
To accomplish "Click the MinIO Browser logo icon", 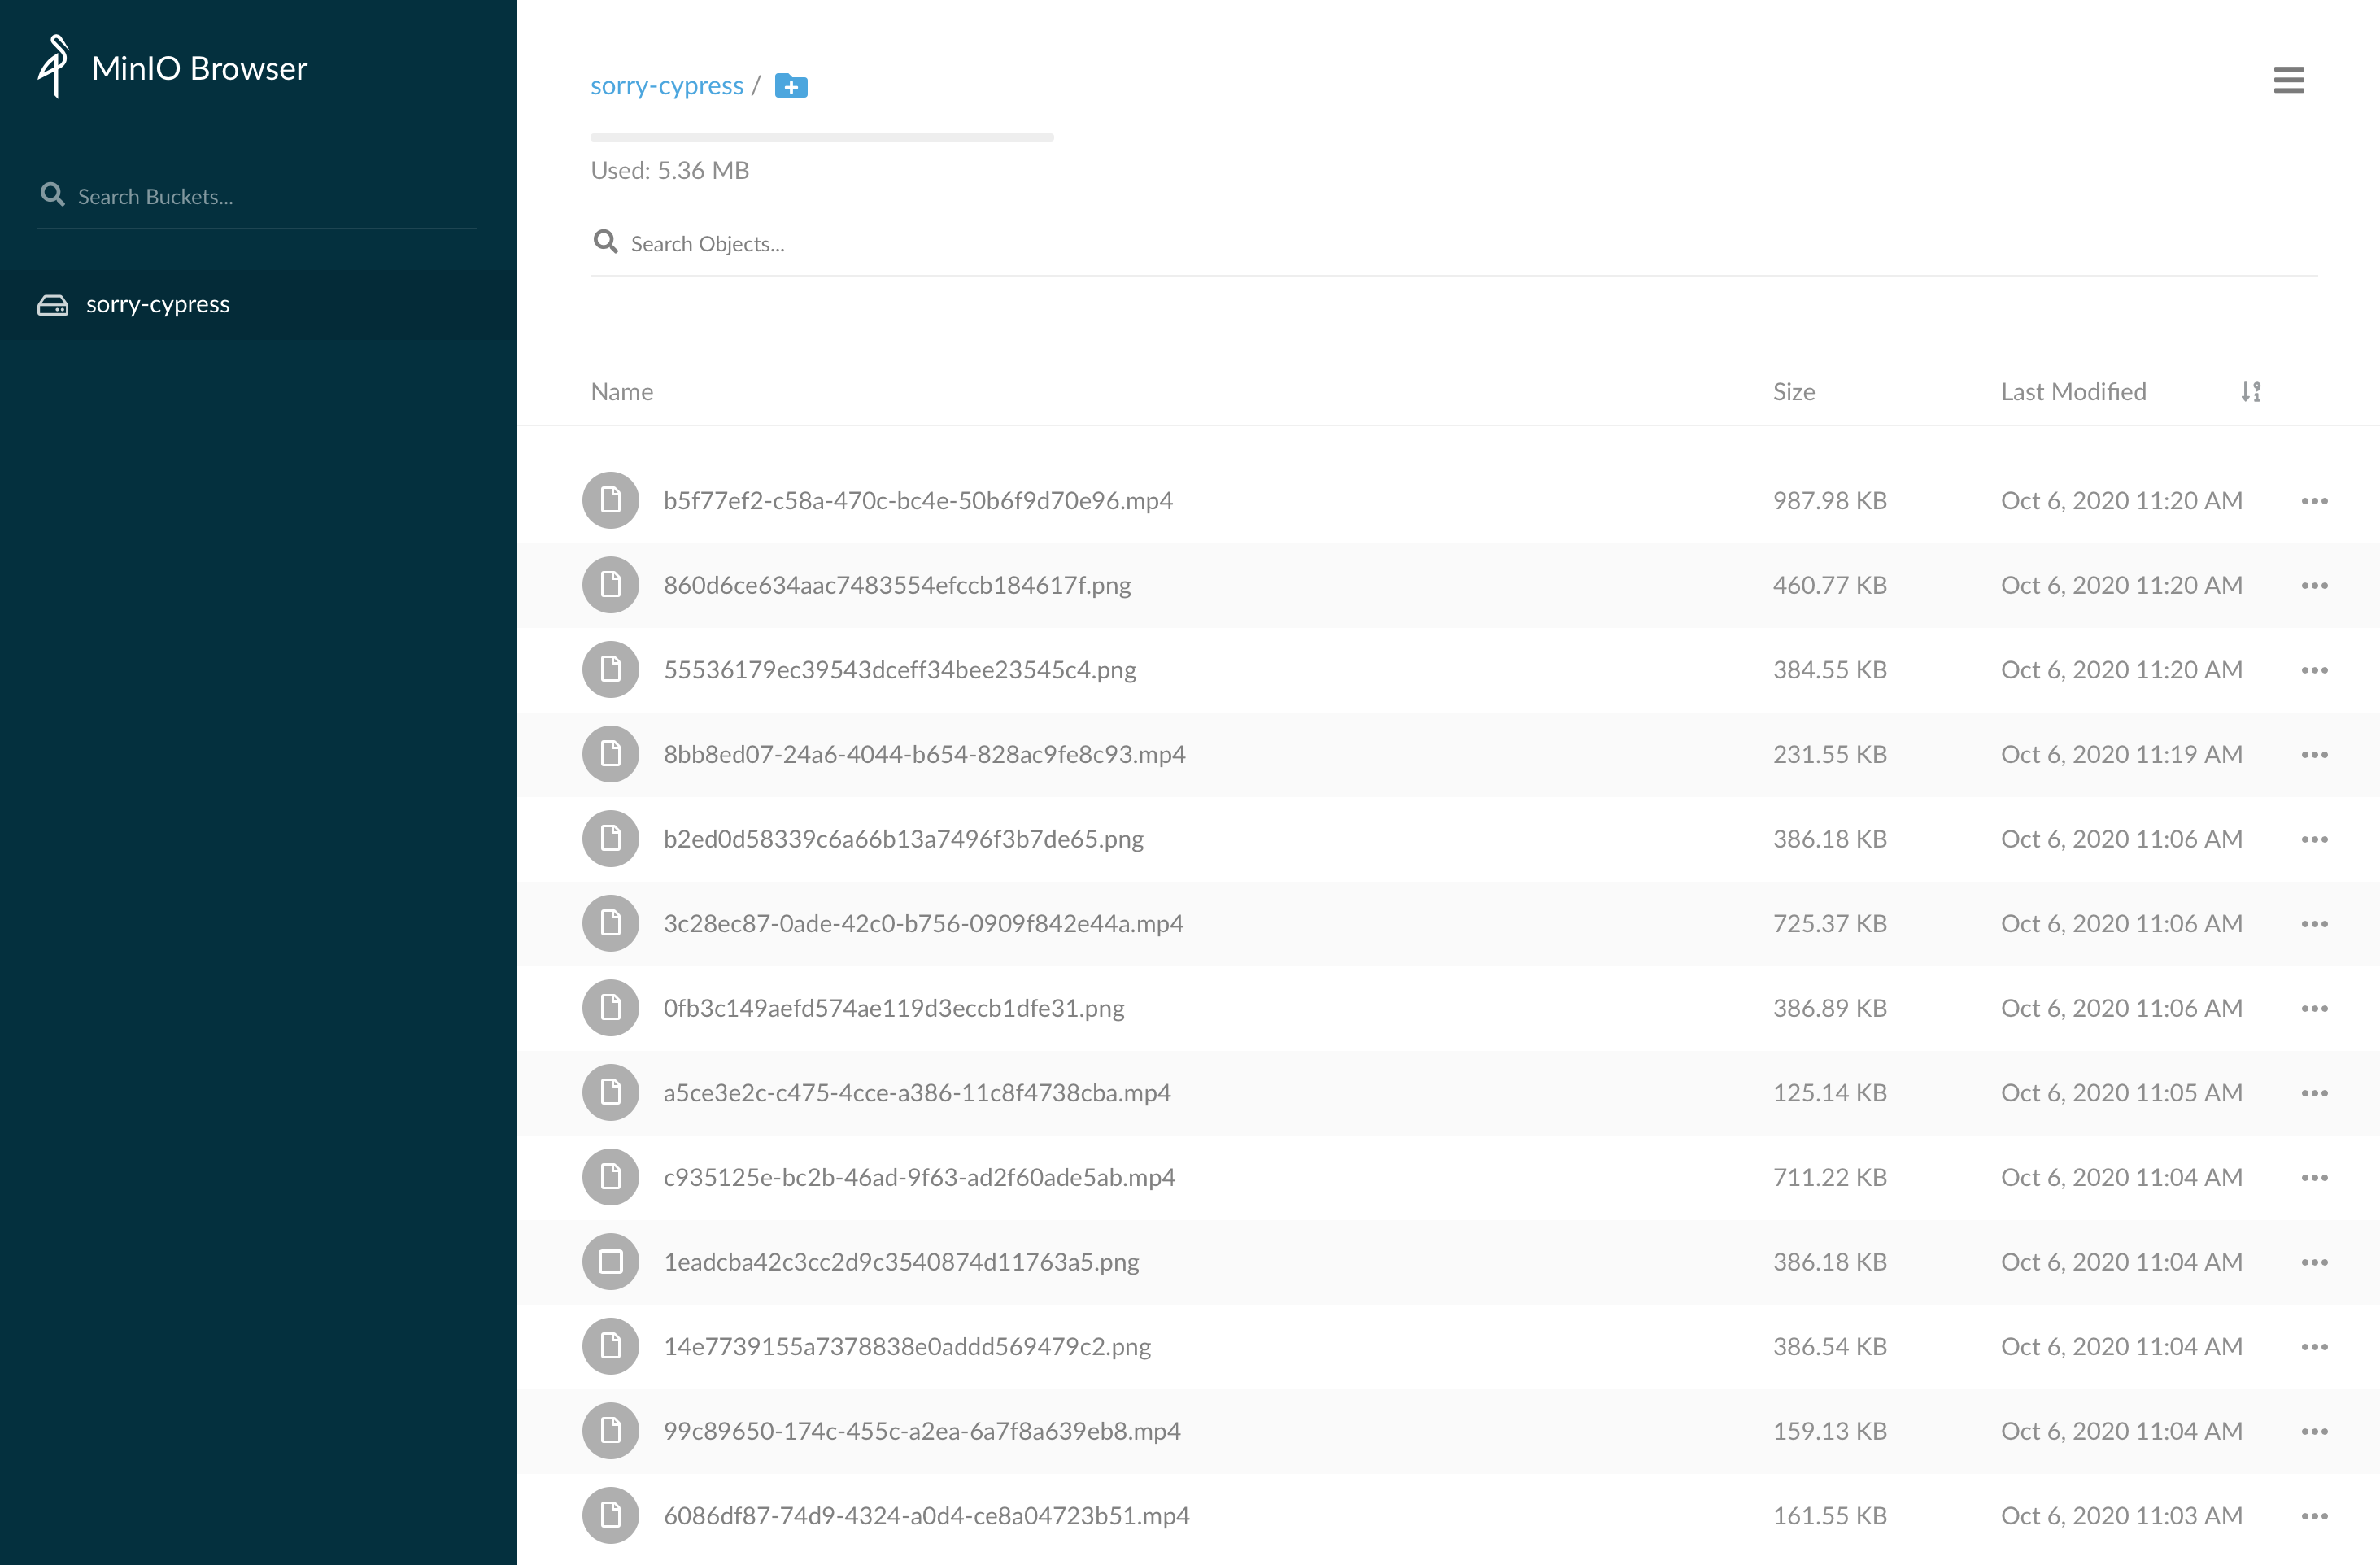I will [x=54, y=67].
